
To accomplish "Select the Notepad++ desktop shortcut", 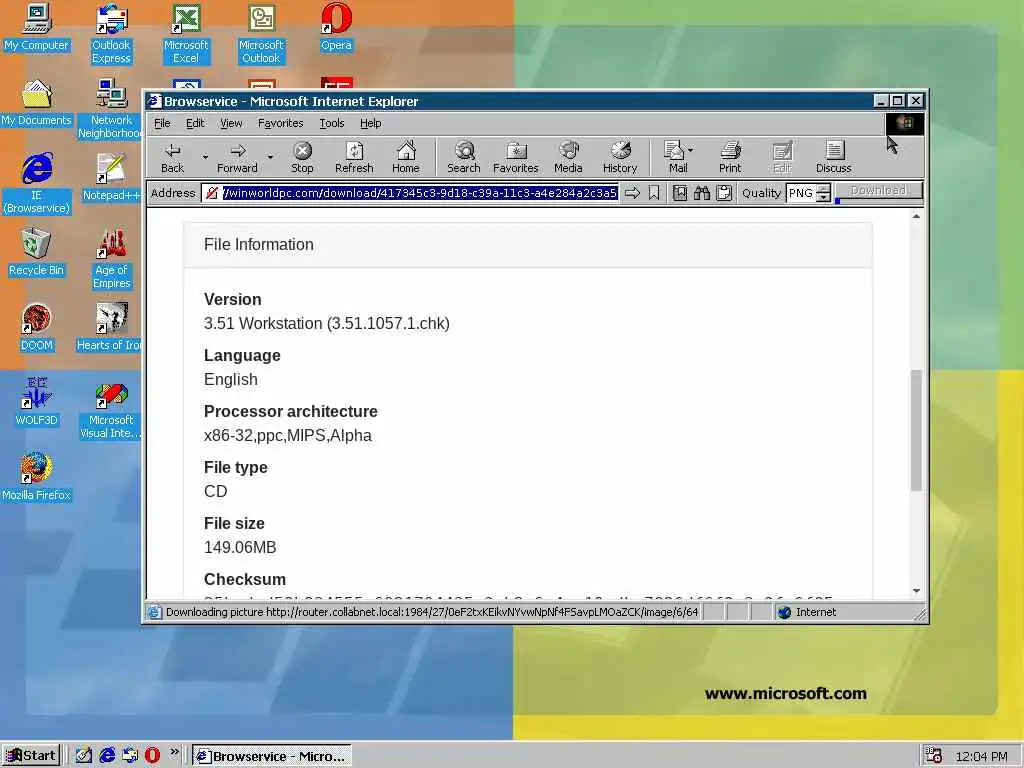I will pos(111,178).
